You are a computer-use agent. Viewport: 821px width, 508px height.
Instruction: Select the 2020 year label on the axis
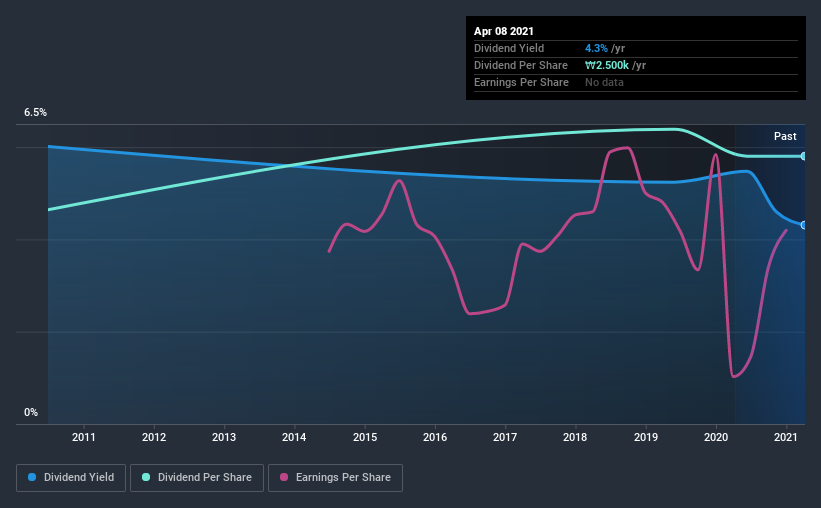click(716, 437)
